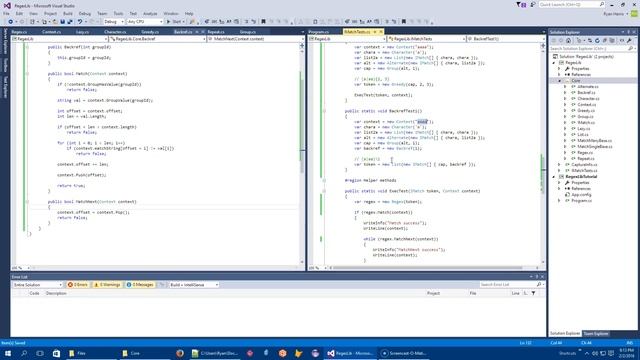Viewport: 640px width, 360px height.
Task: Open the RegexLib.Core.Backref class dropdown
Action: point(158,39)
